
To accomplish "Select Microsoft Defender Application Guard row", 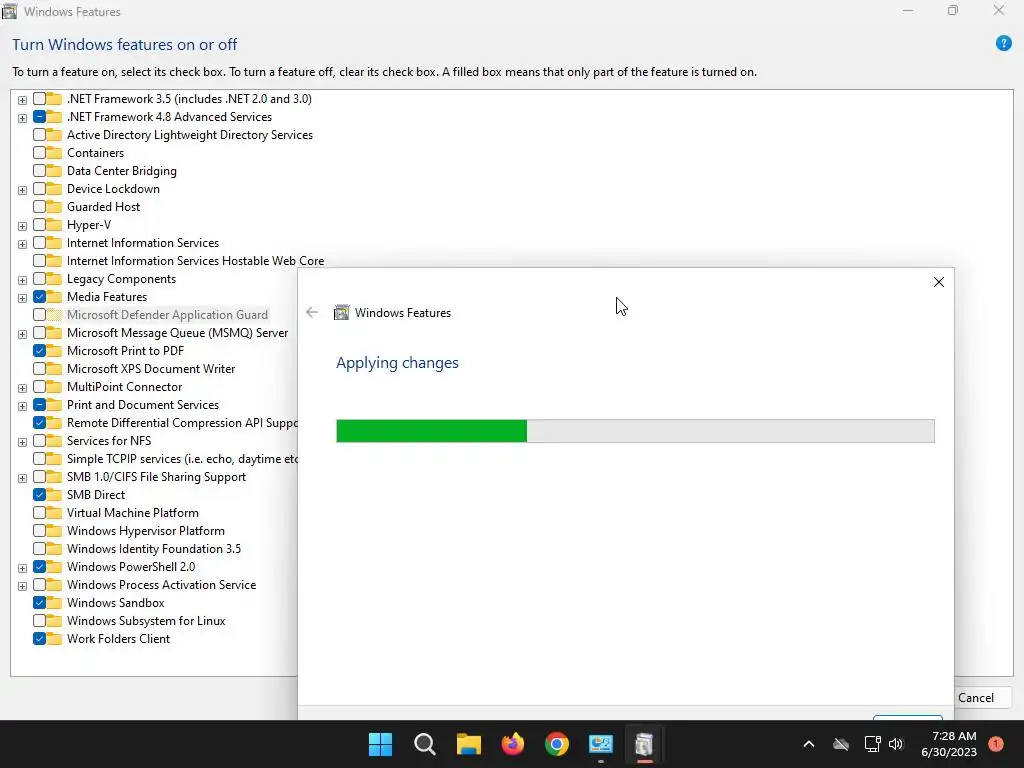I will [167, 315].
